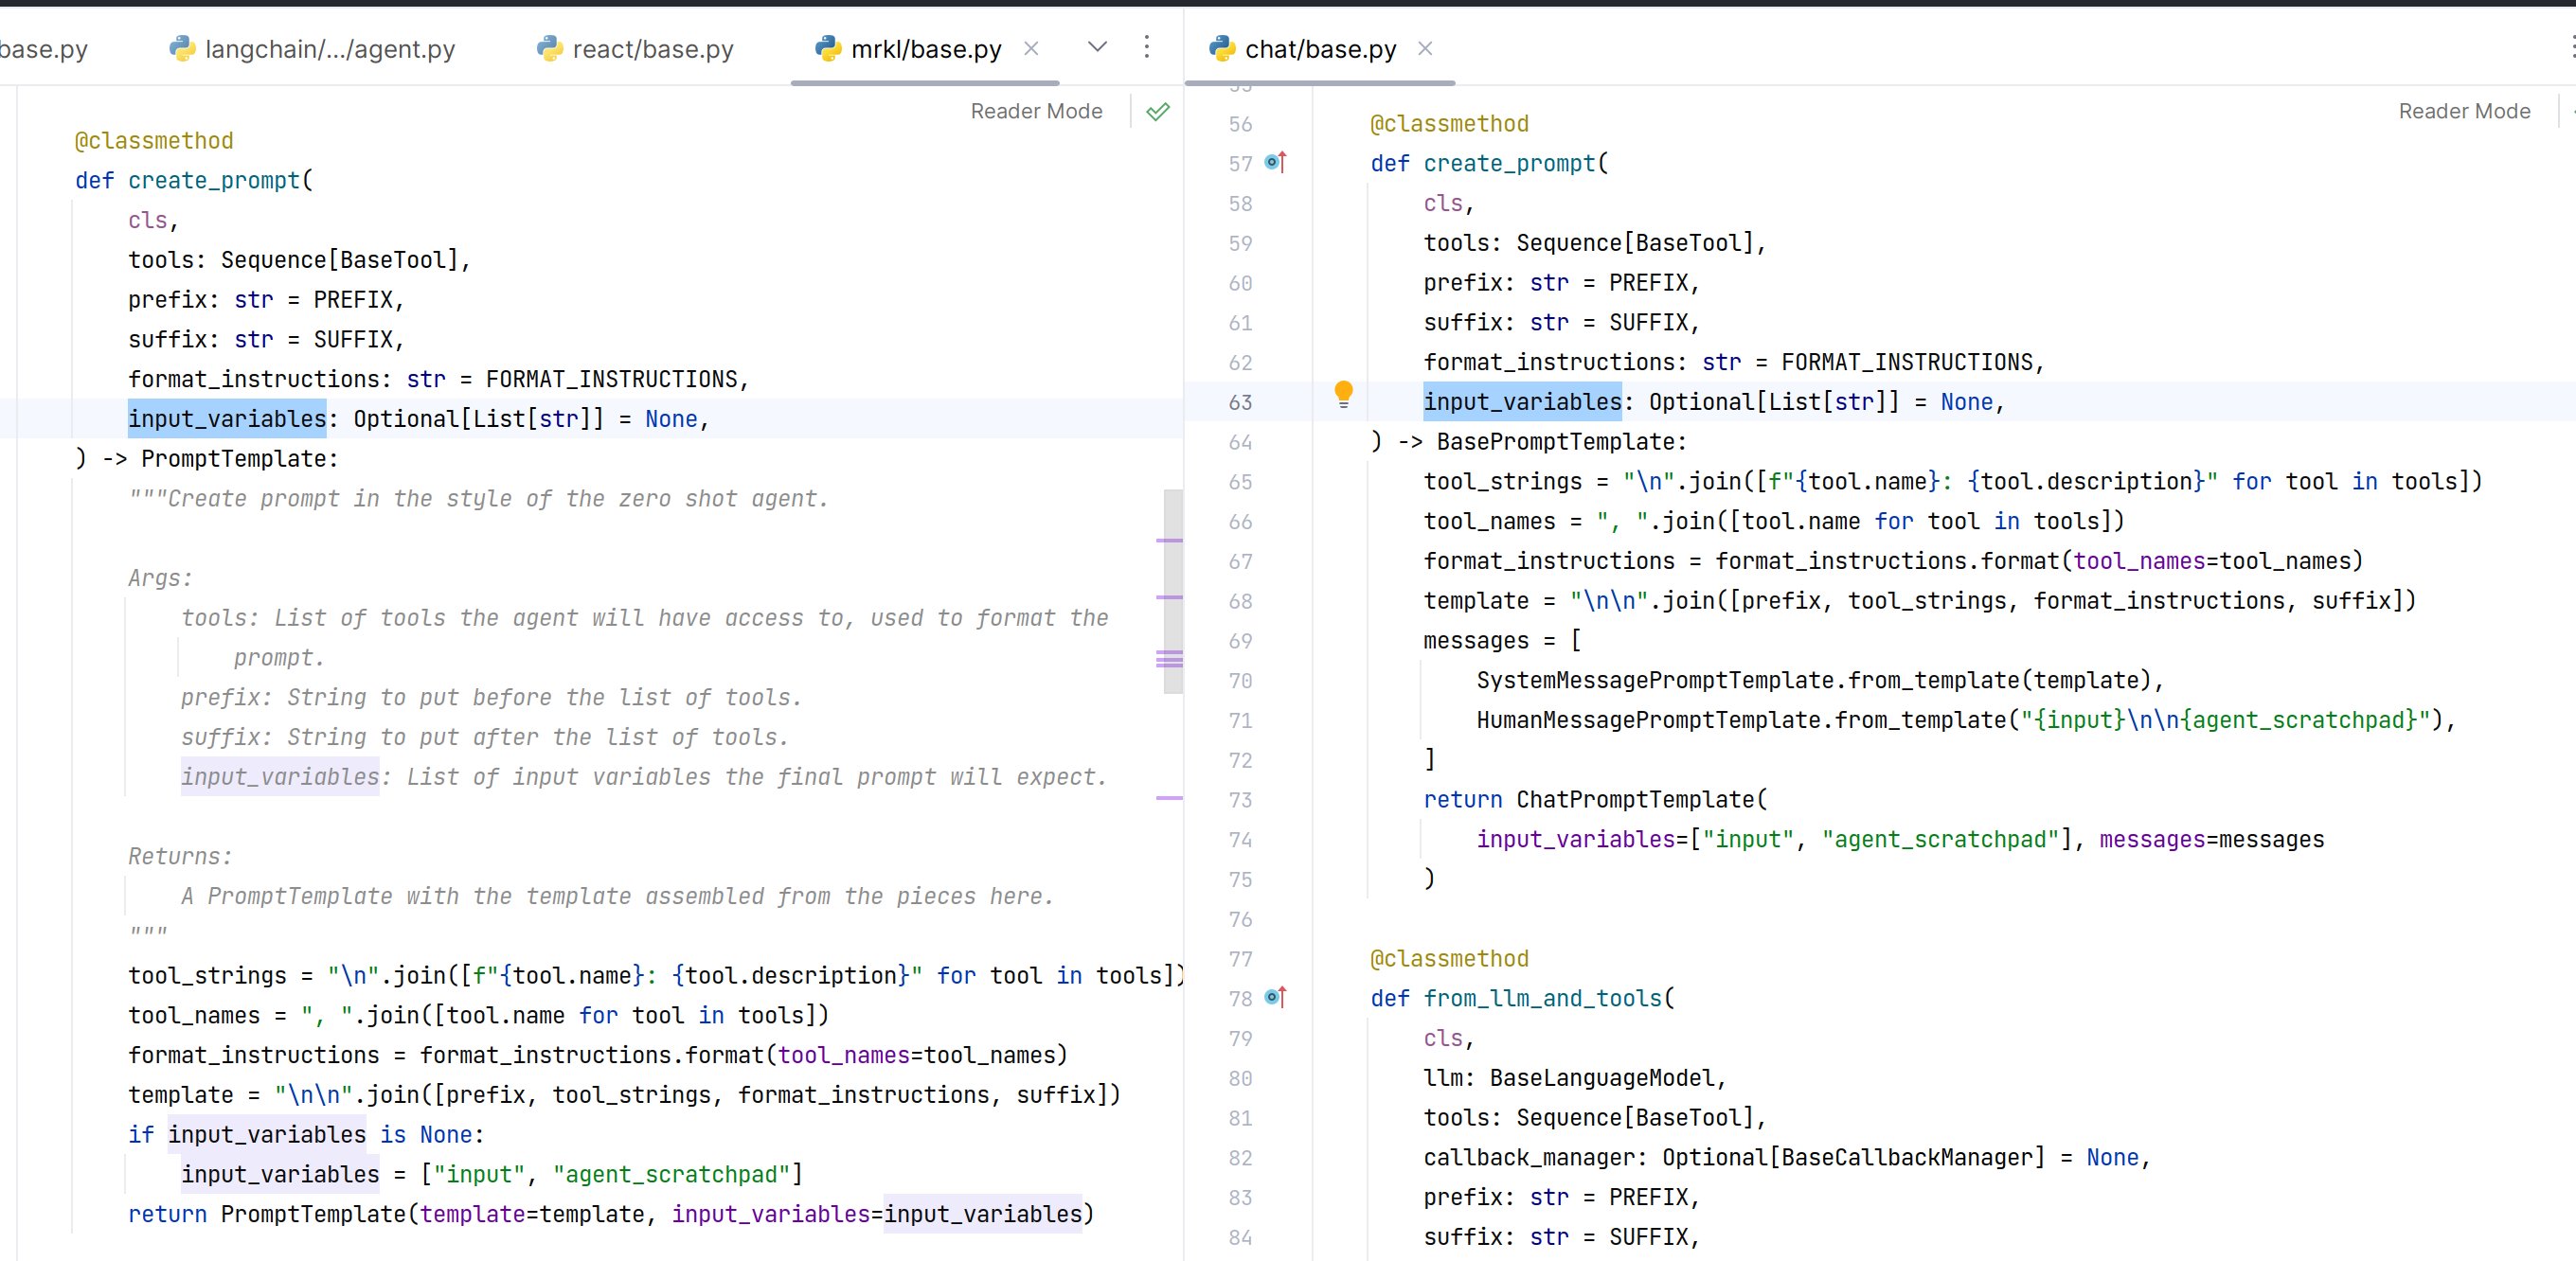Click the bookmark gutter icon at line 57
The height and width of the screenshot is (1261, 2576).
1275,162
